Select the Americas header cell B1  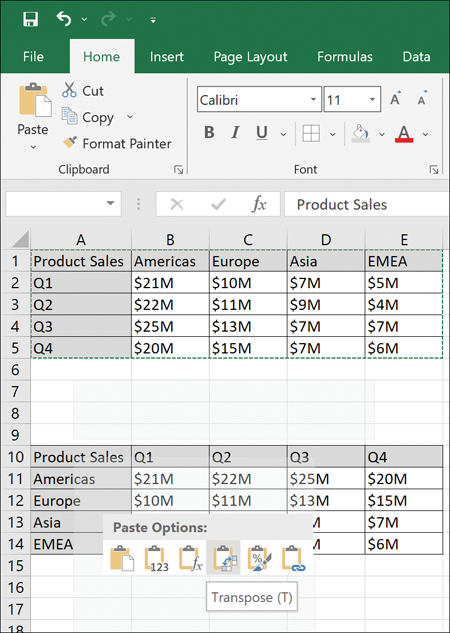coord(170,261)
